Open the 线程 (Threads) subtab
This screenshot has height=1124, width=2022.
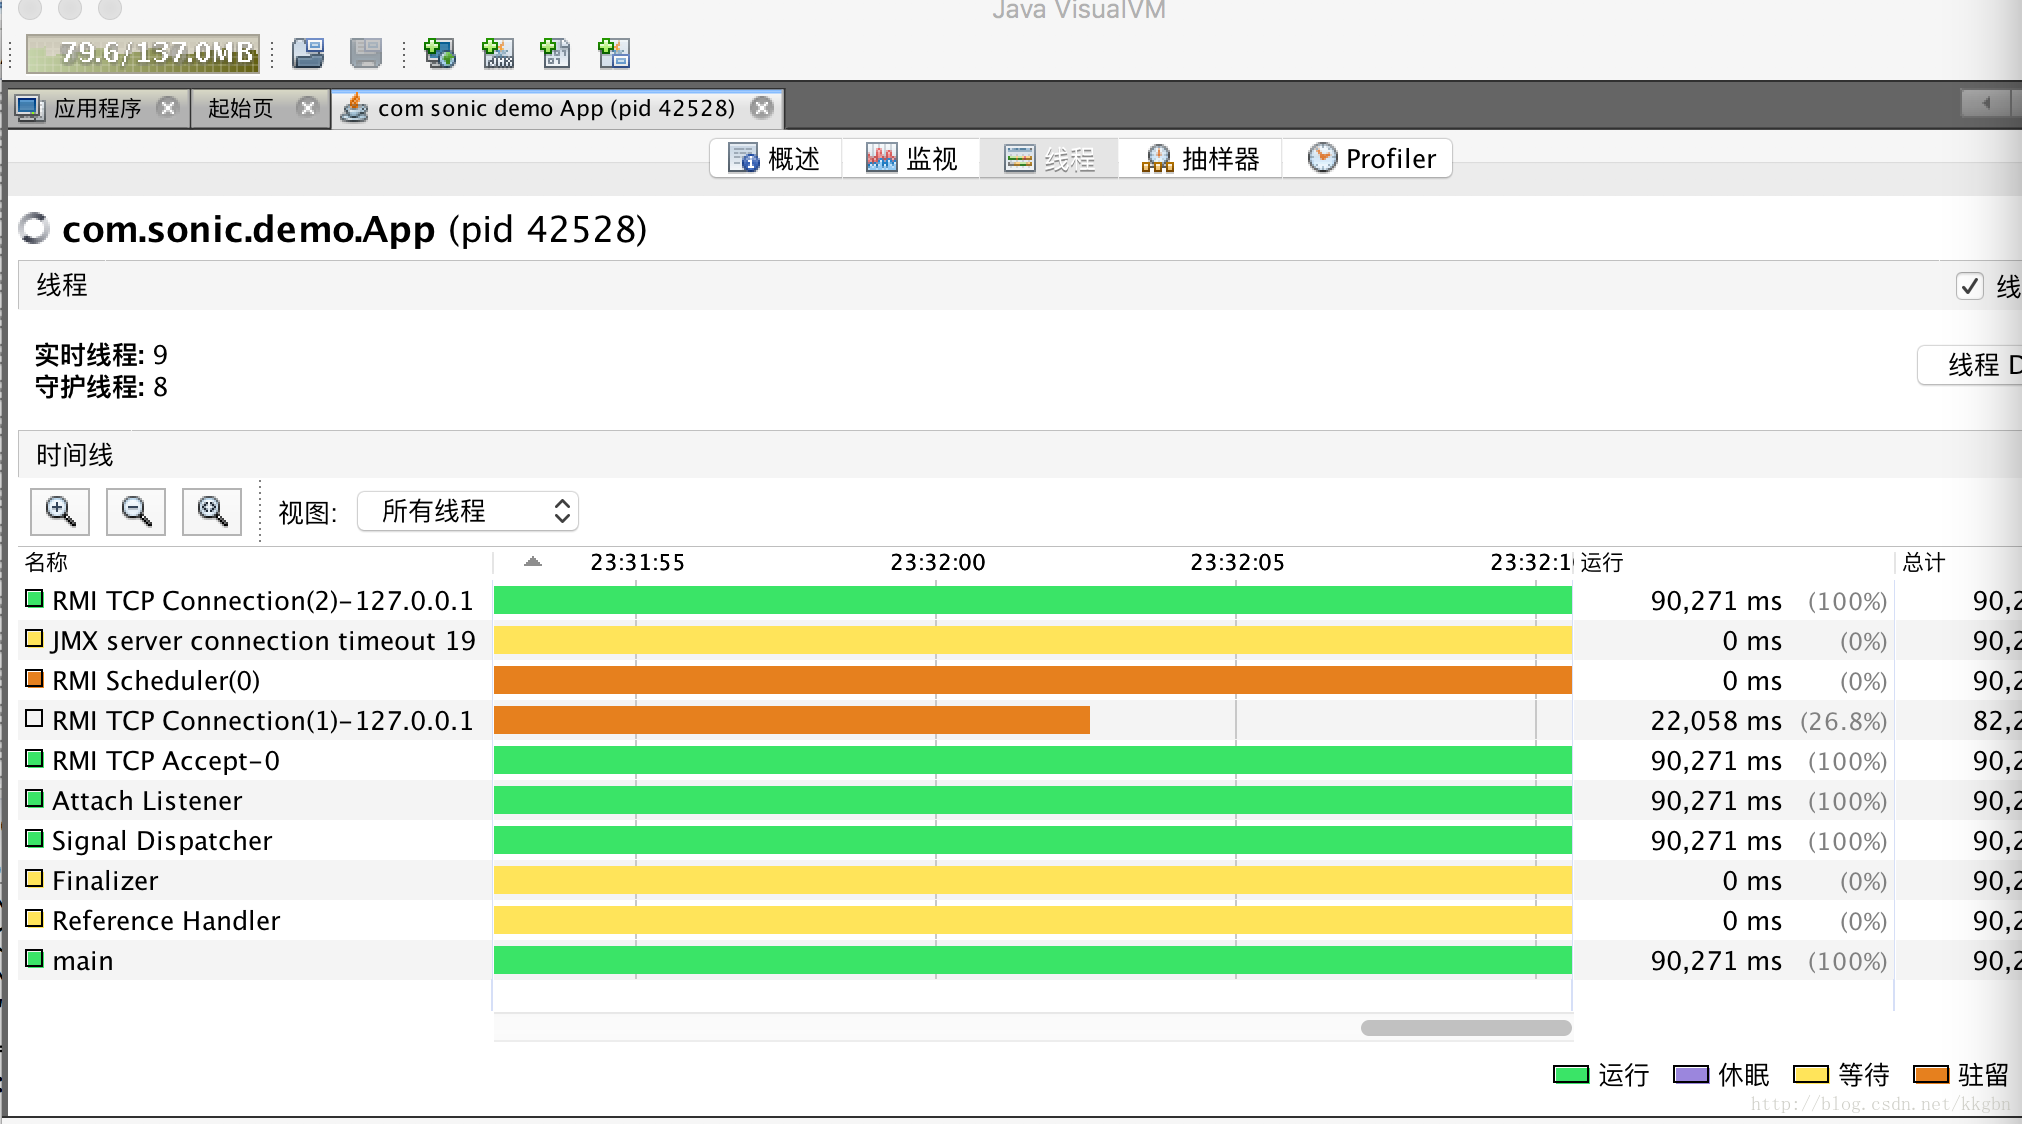click(1049, 159)
